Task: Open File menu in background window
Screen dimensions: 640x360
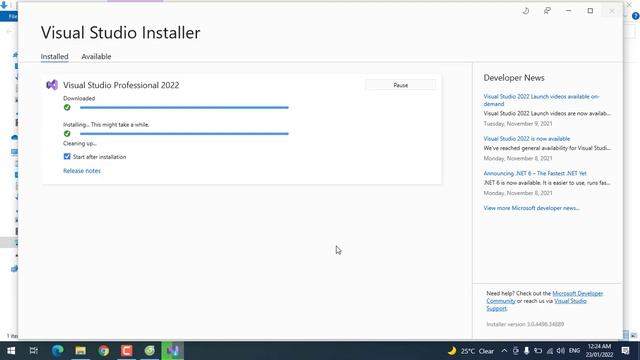Action: point(12,16)
